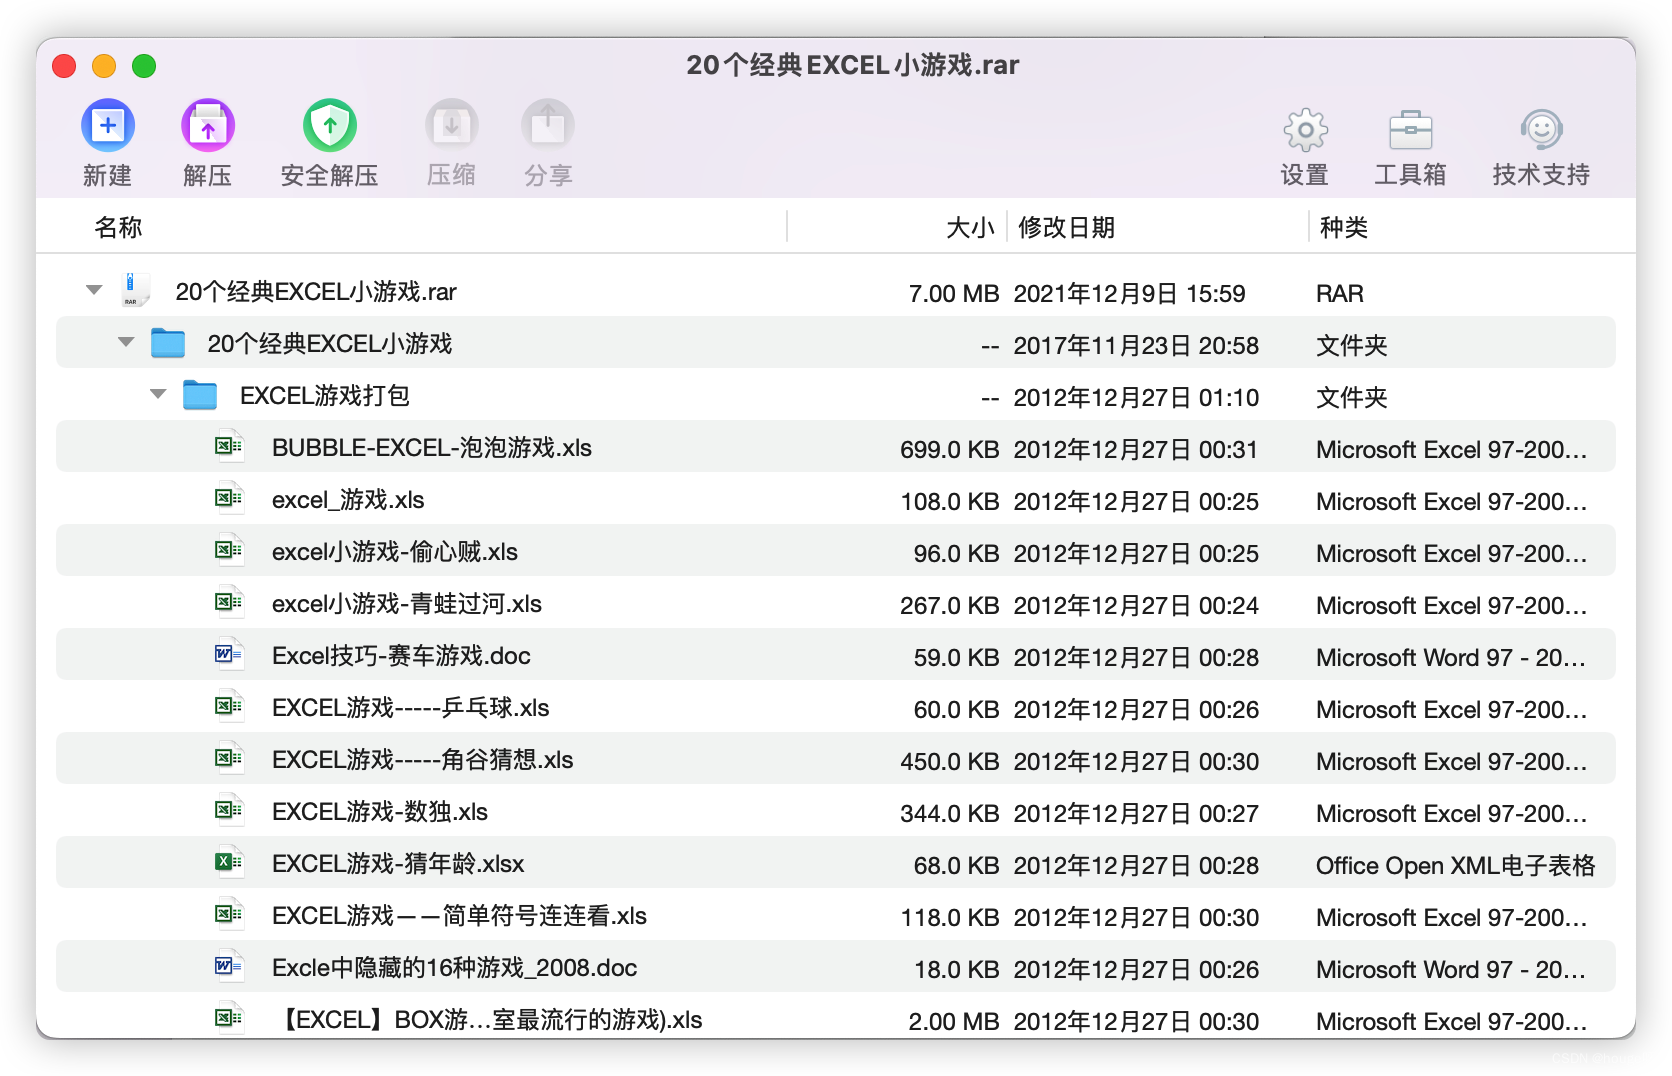Click the folder icon of EXCEL游戏打包

[x=200, y=395]
